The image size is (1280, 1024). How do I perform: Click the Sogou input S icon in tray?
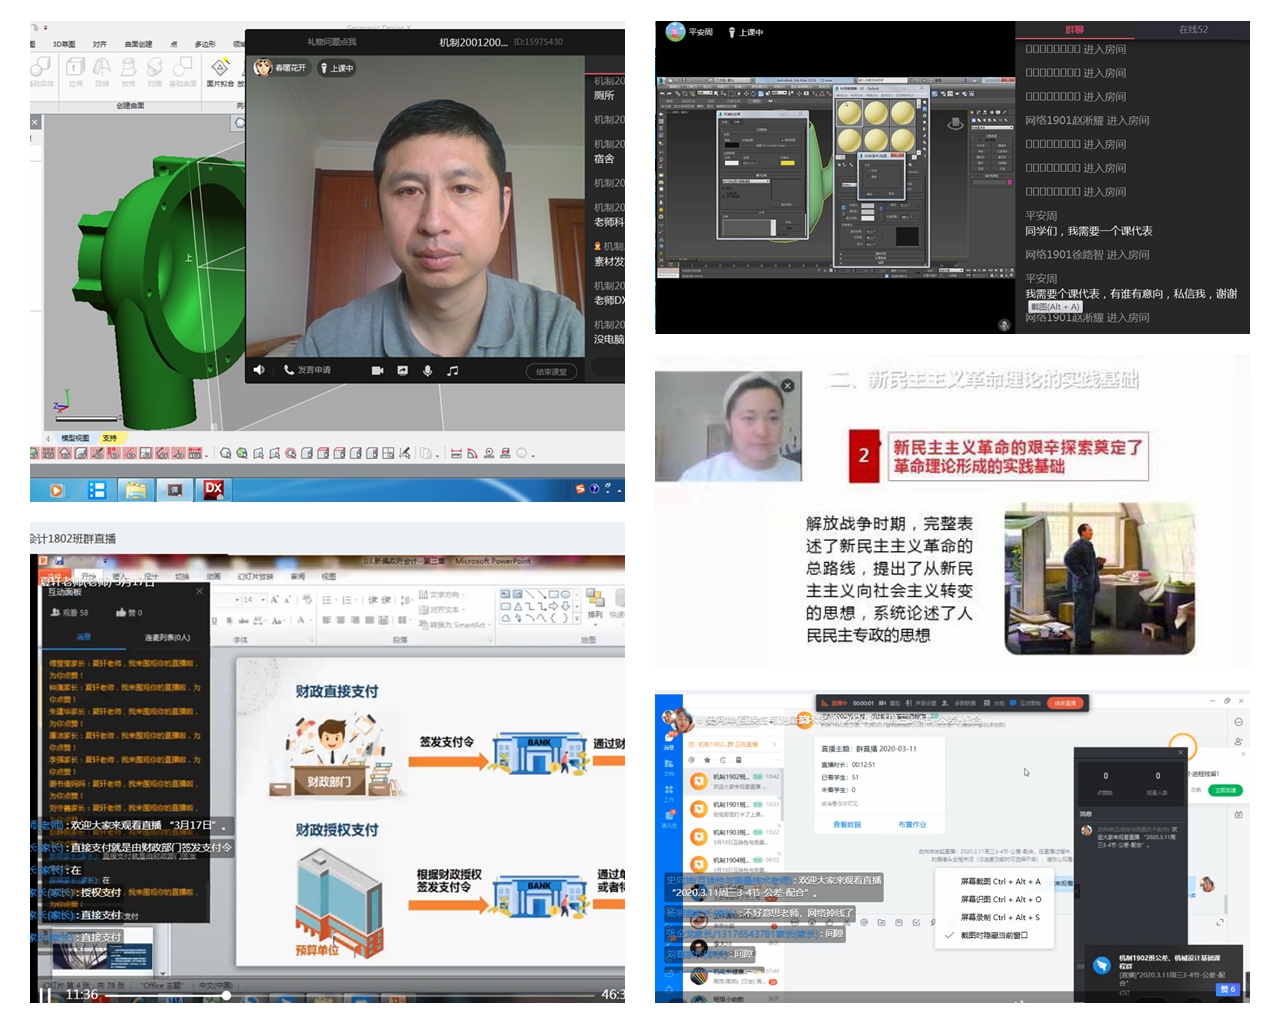pos(581,489)
